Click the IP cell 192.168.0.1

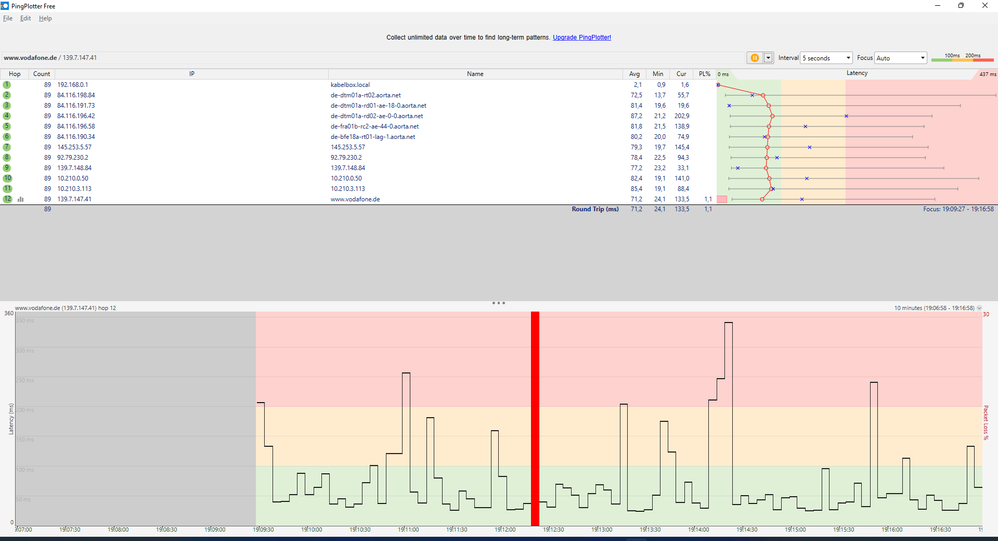click(73, 85)
